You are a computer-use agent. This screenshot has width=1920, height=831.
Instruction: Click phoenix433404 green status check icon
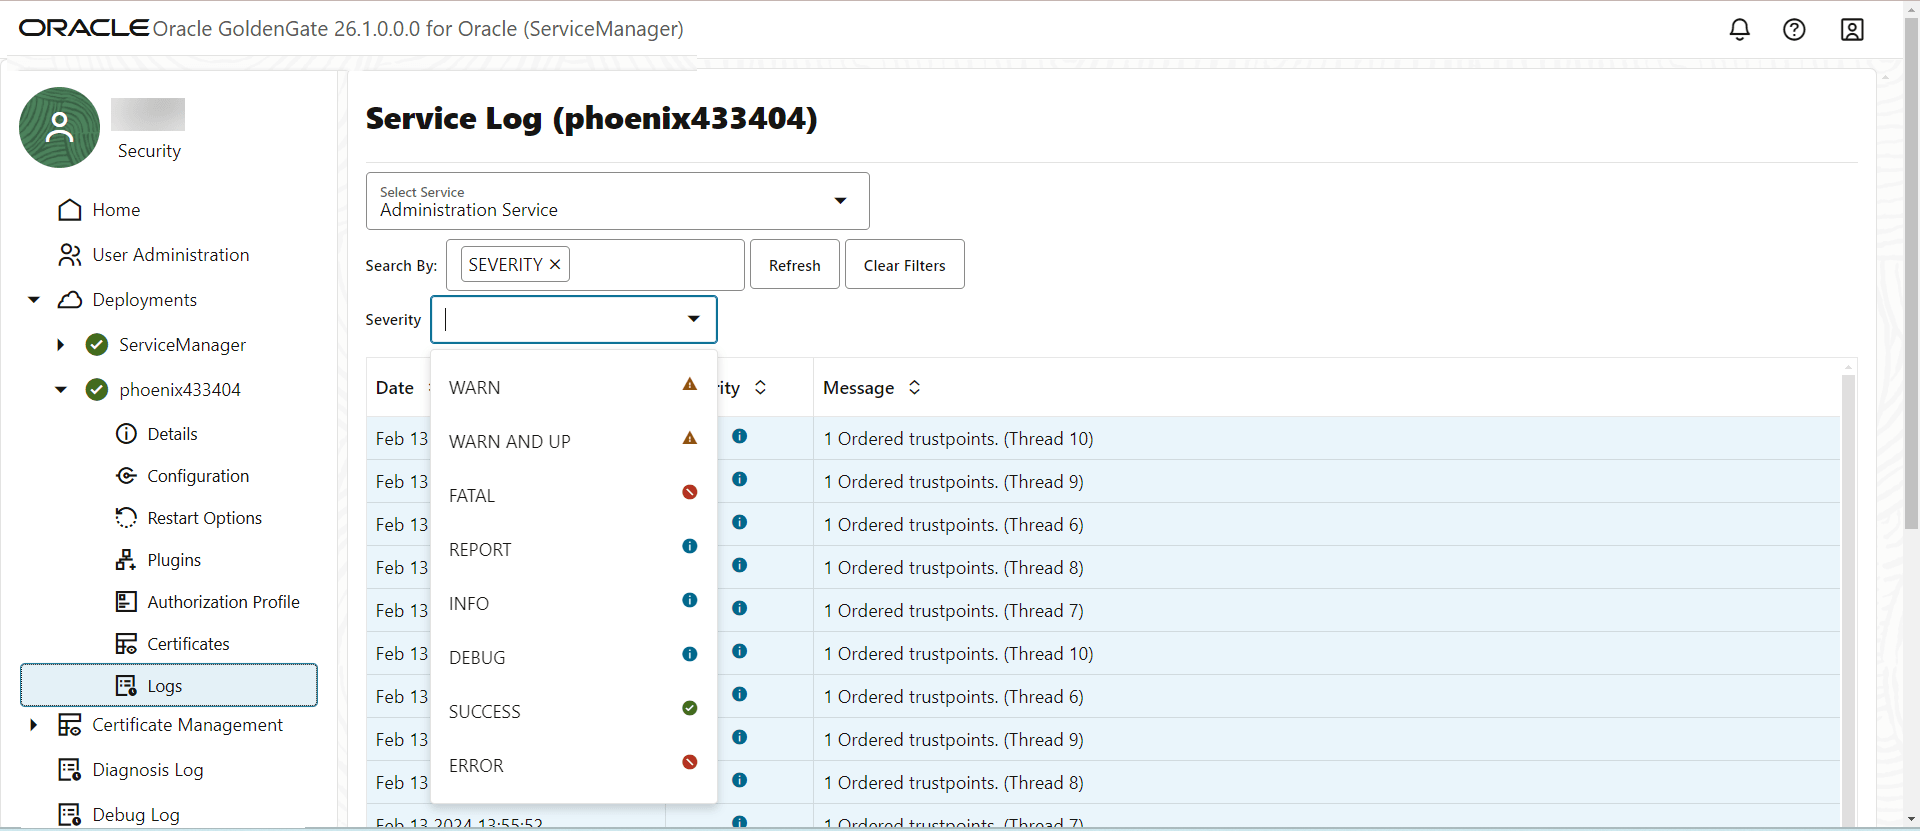(x=97, y=390)
